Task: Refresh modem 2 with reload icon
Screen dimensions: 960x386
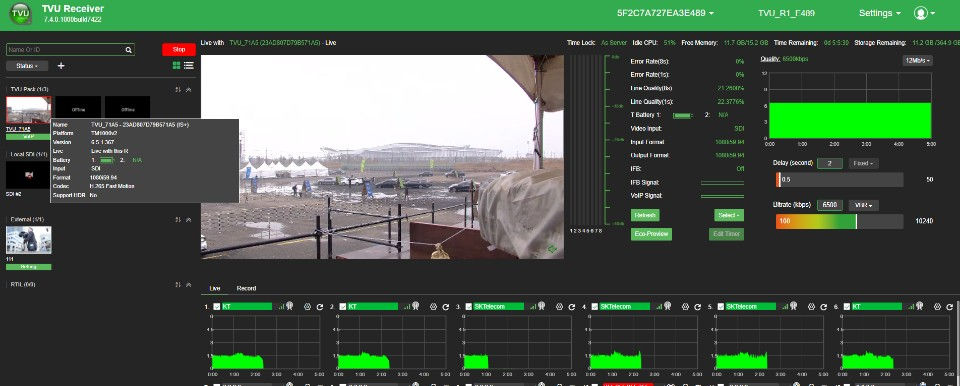Action: [446, 306]
